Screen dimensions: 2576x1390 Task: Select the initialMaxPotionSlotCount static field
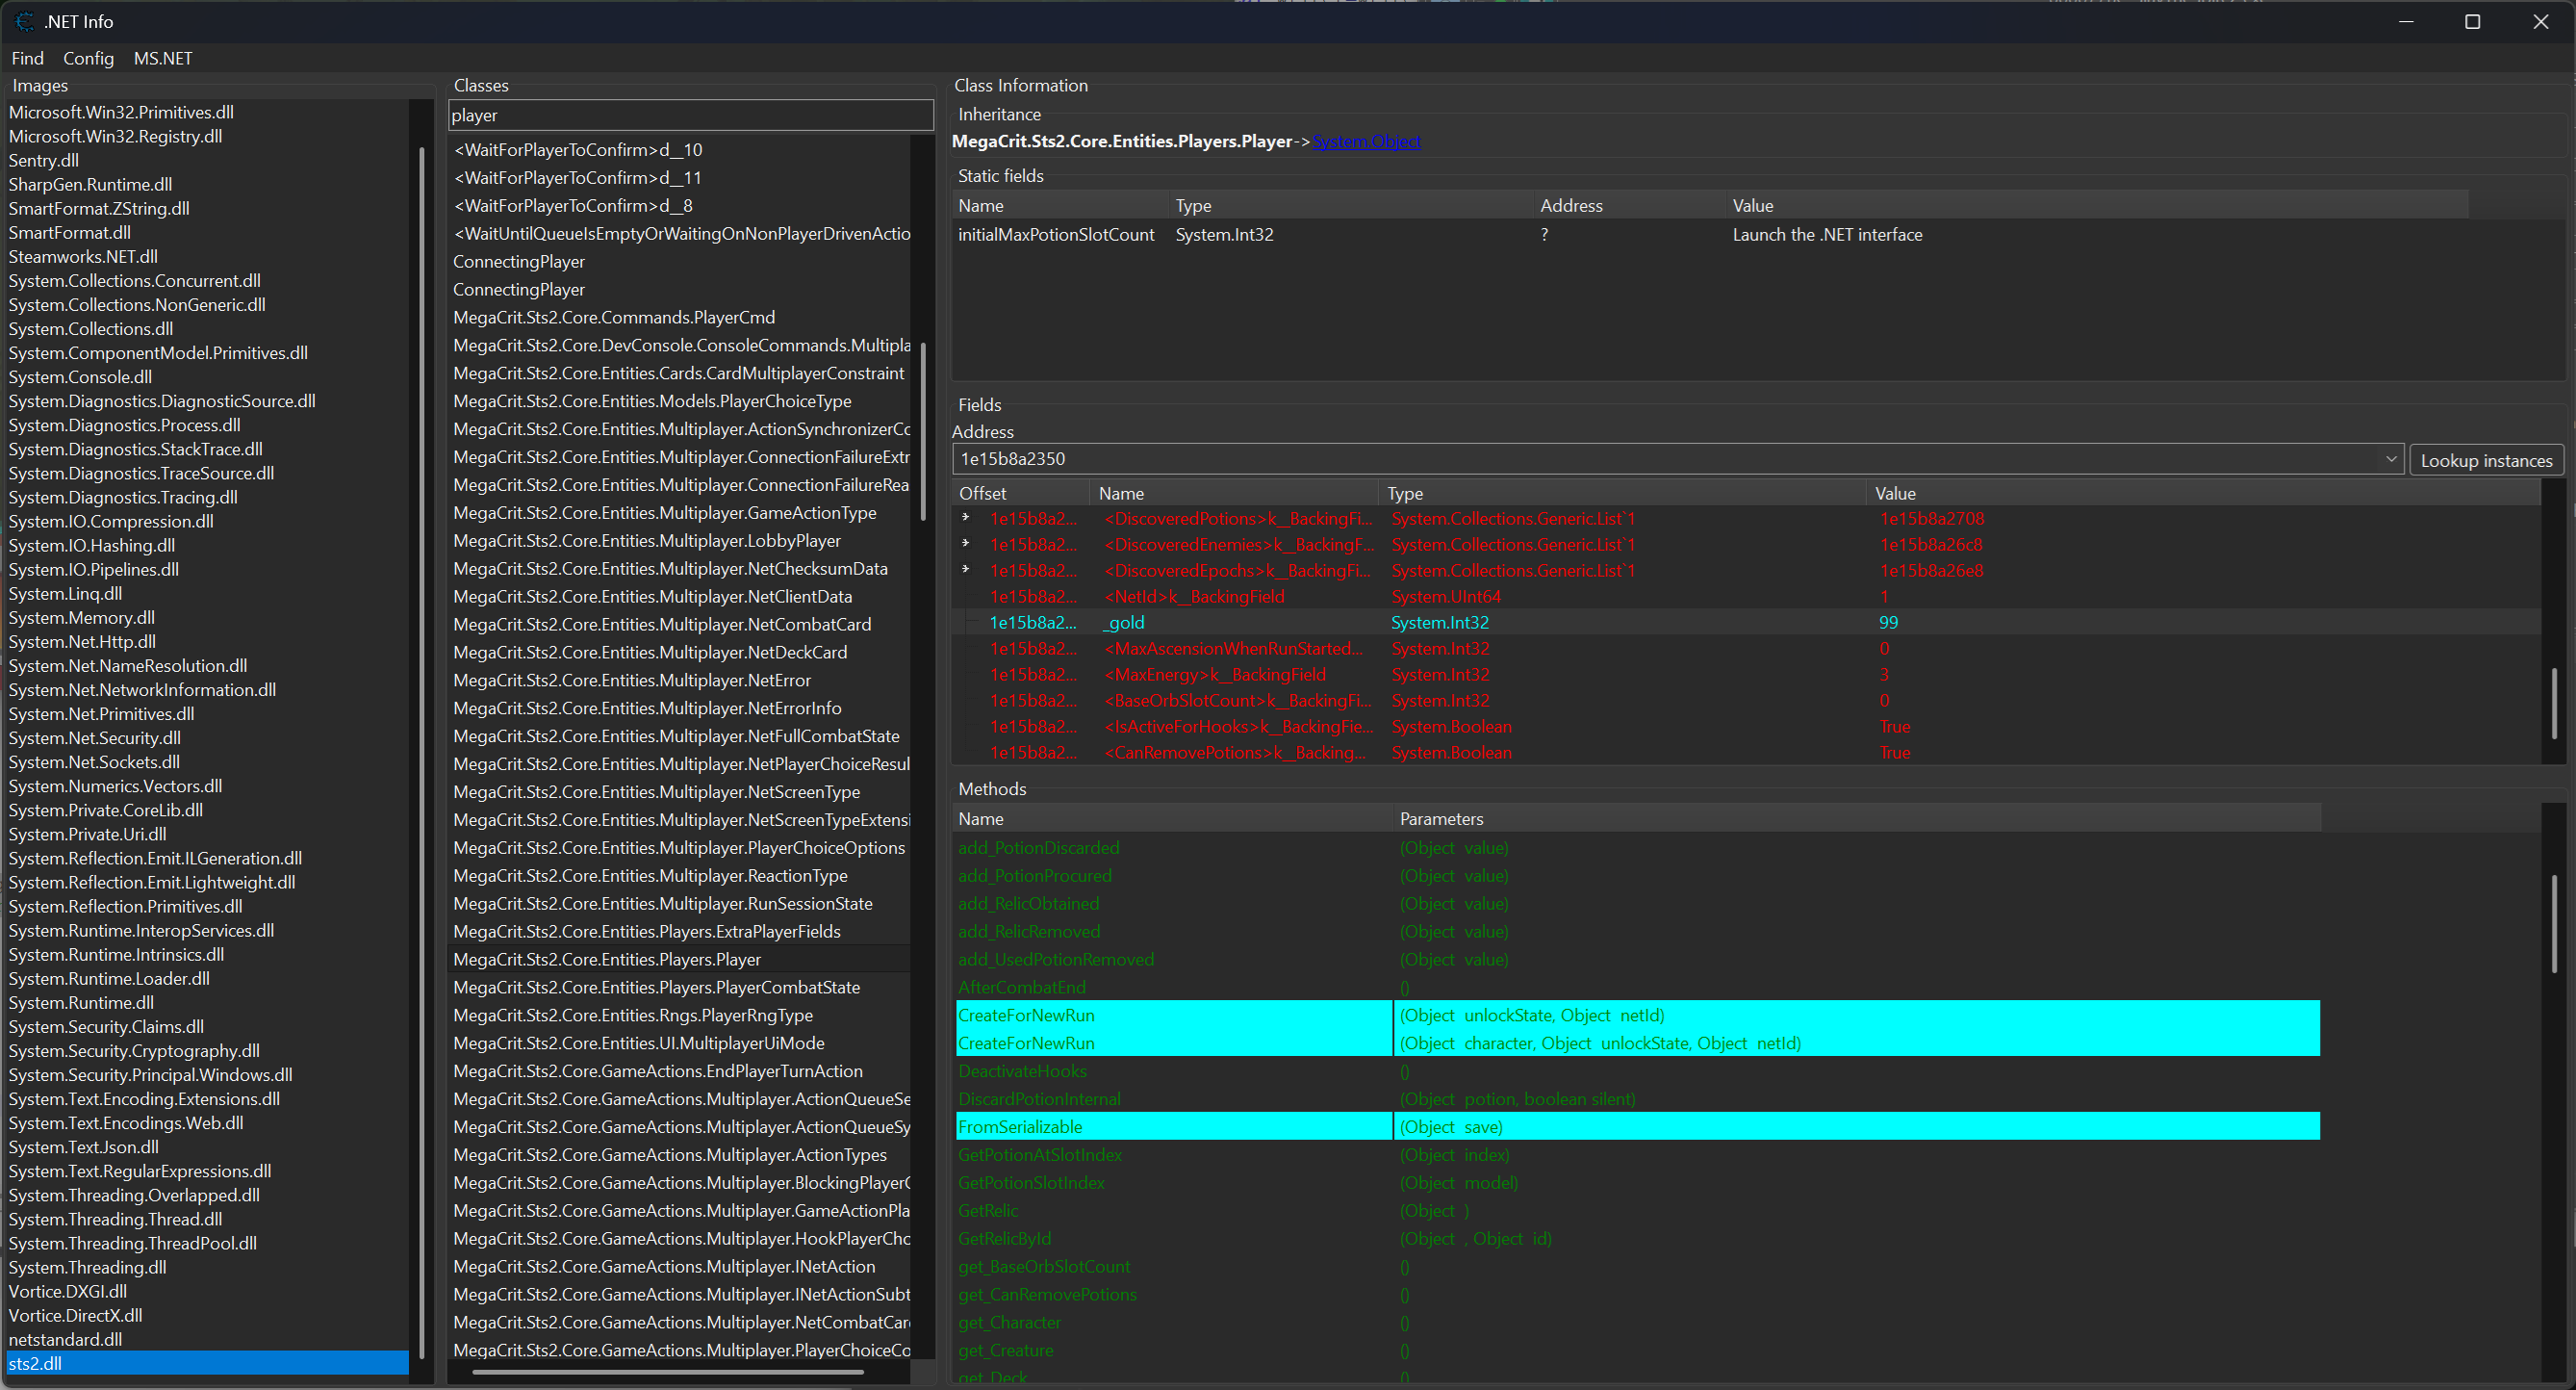(1056, 234)
